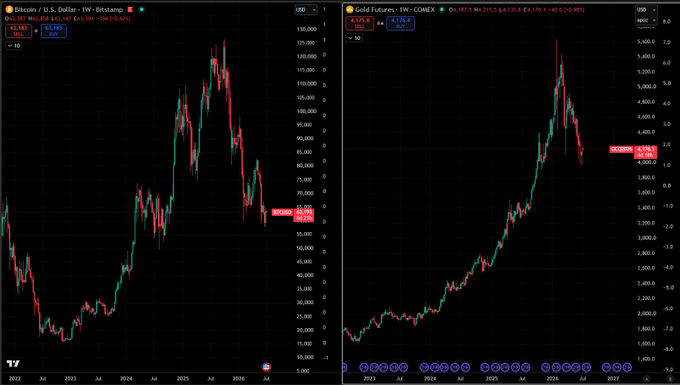The image size is (680, 385).
Task: Click the rightmost purple contract rollover marker
Action: [x=627, y=367]
